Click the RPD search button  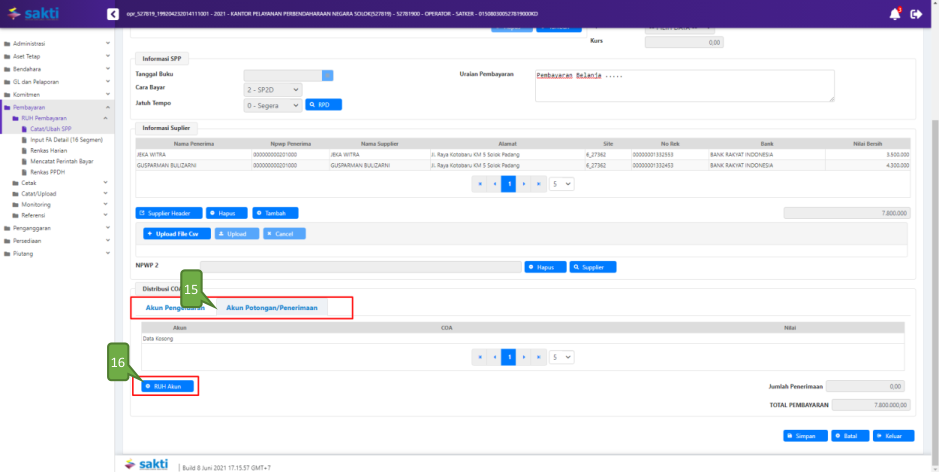(x=324, y=104)
